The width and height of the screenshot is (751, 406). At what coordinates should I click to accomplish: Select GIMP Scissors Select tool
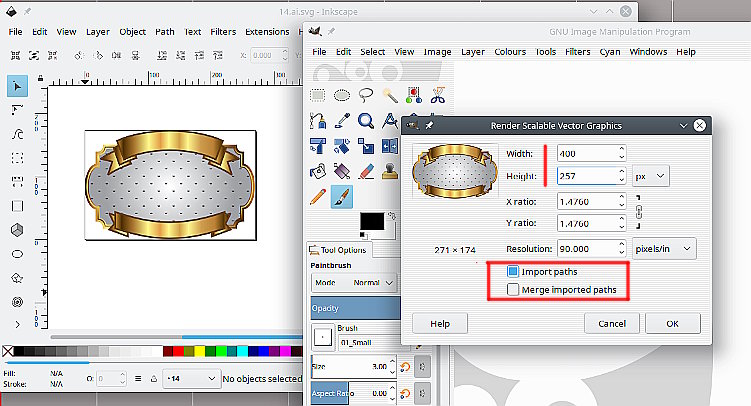438,95
